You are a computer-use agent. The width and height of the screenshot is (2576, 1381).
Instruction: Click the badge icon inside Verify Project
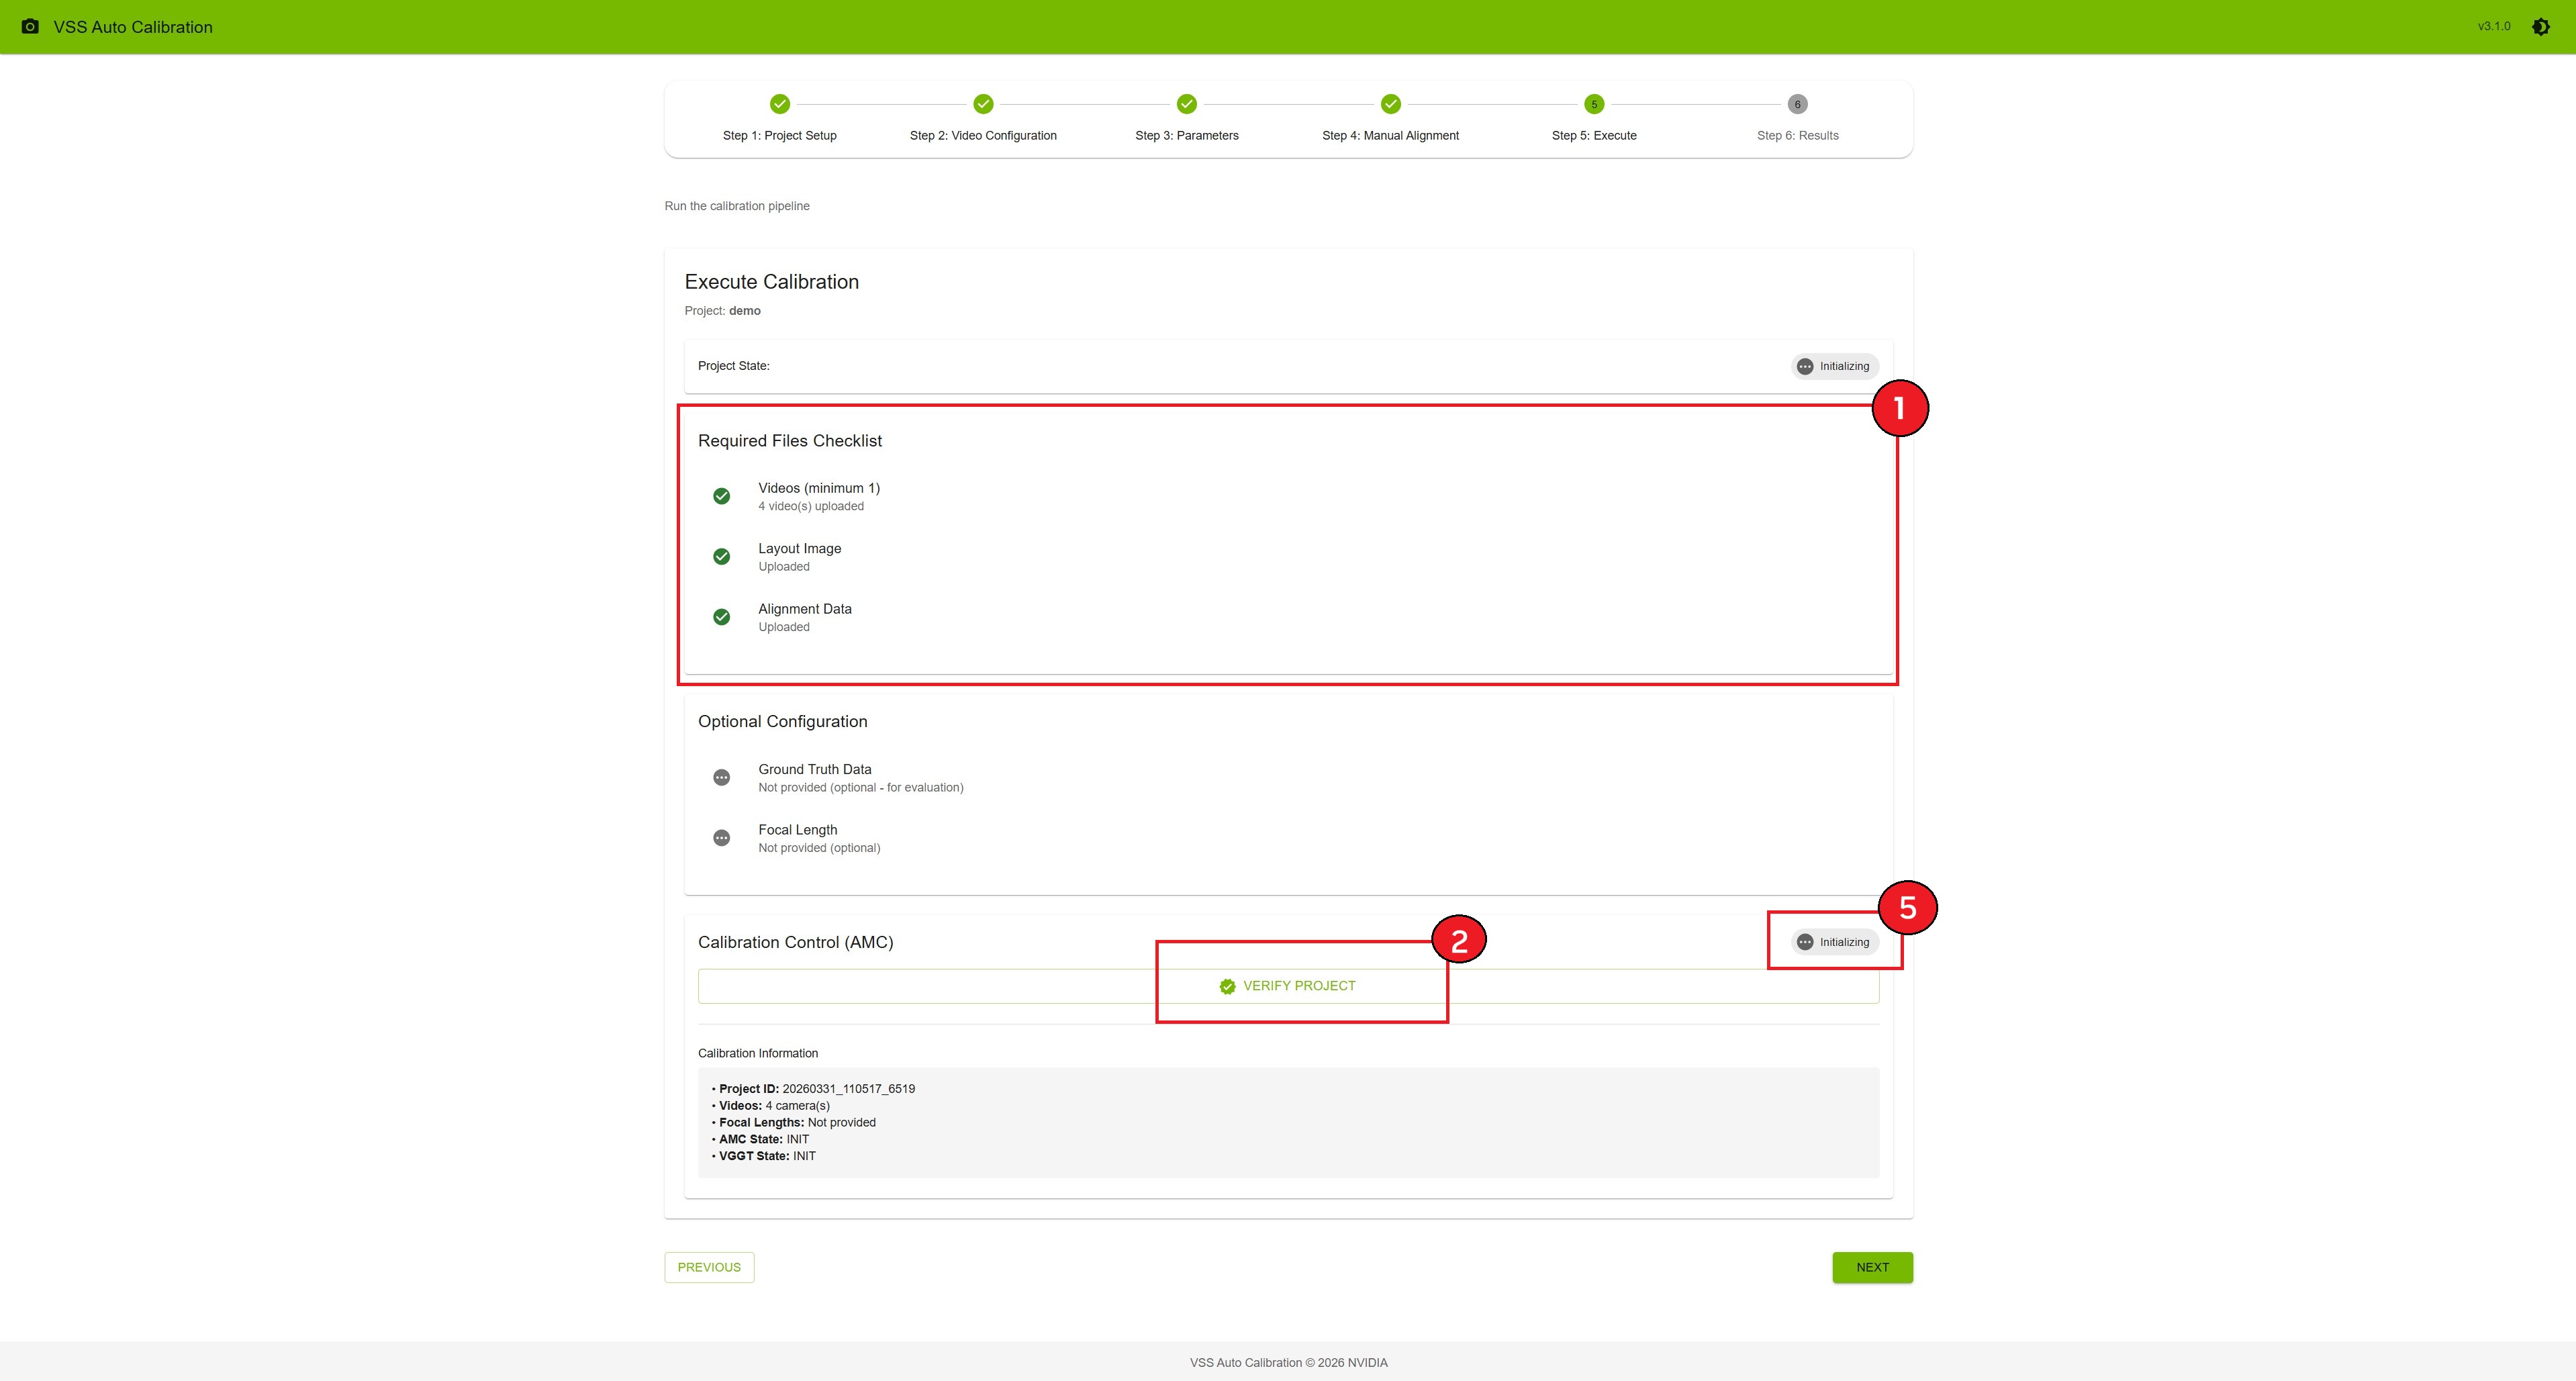1227,986
